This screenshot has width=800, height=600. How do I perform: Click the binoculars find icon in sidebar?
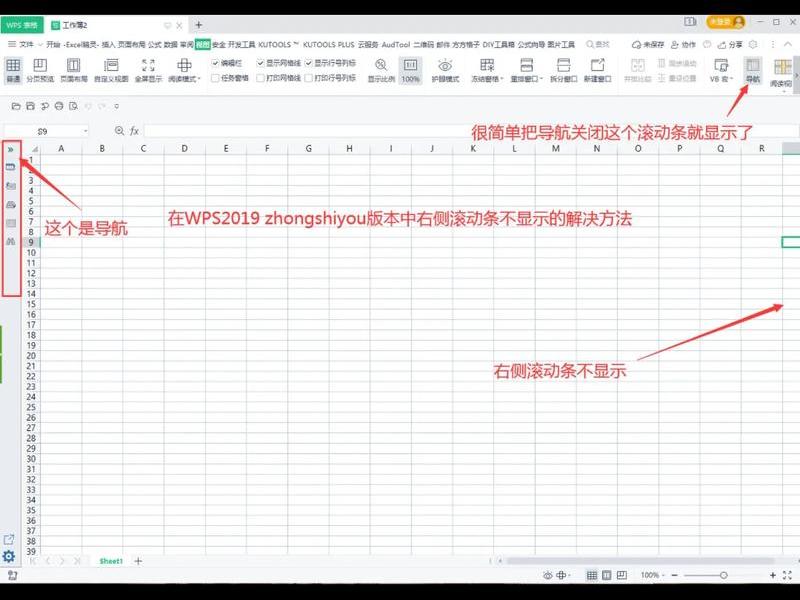[11, 241]
